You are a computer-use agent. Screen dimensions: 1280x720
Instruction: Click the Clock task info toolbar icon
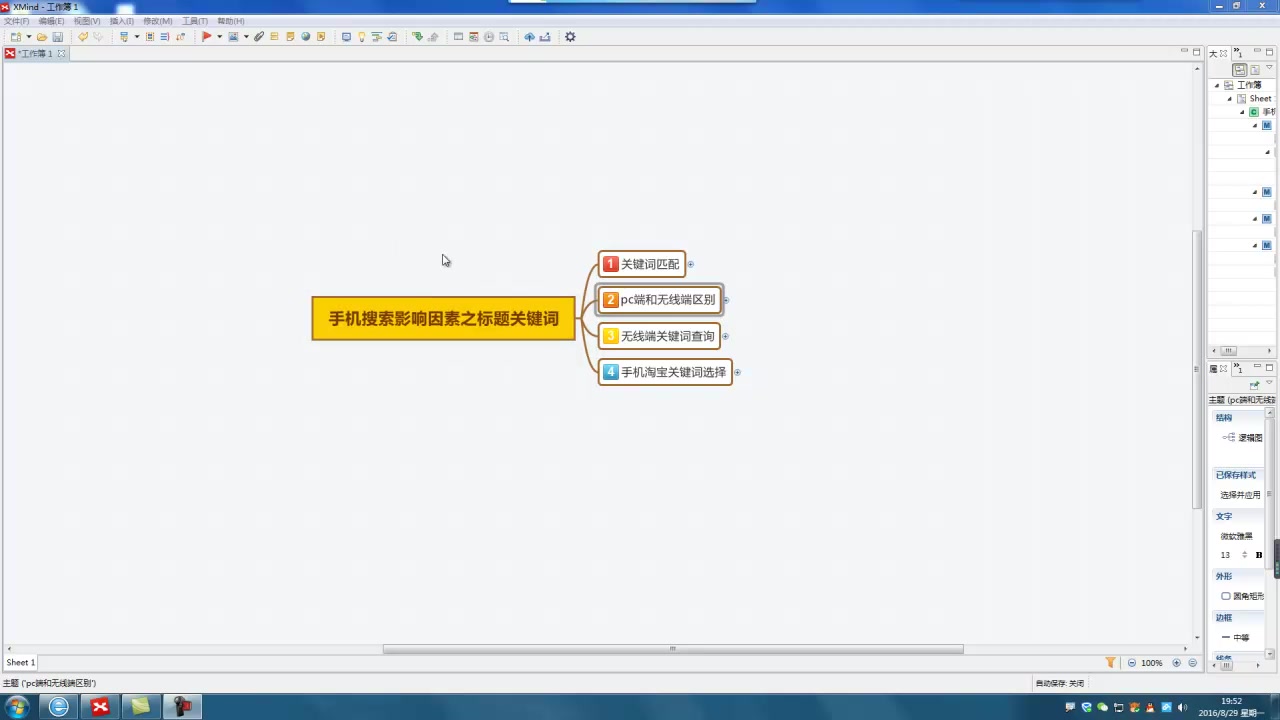click(489, 37)
